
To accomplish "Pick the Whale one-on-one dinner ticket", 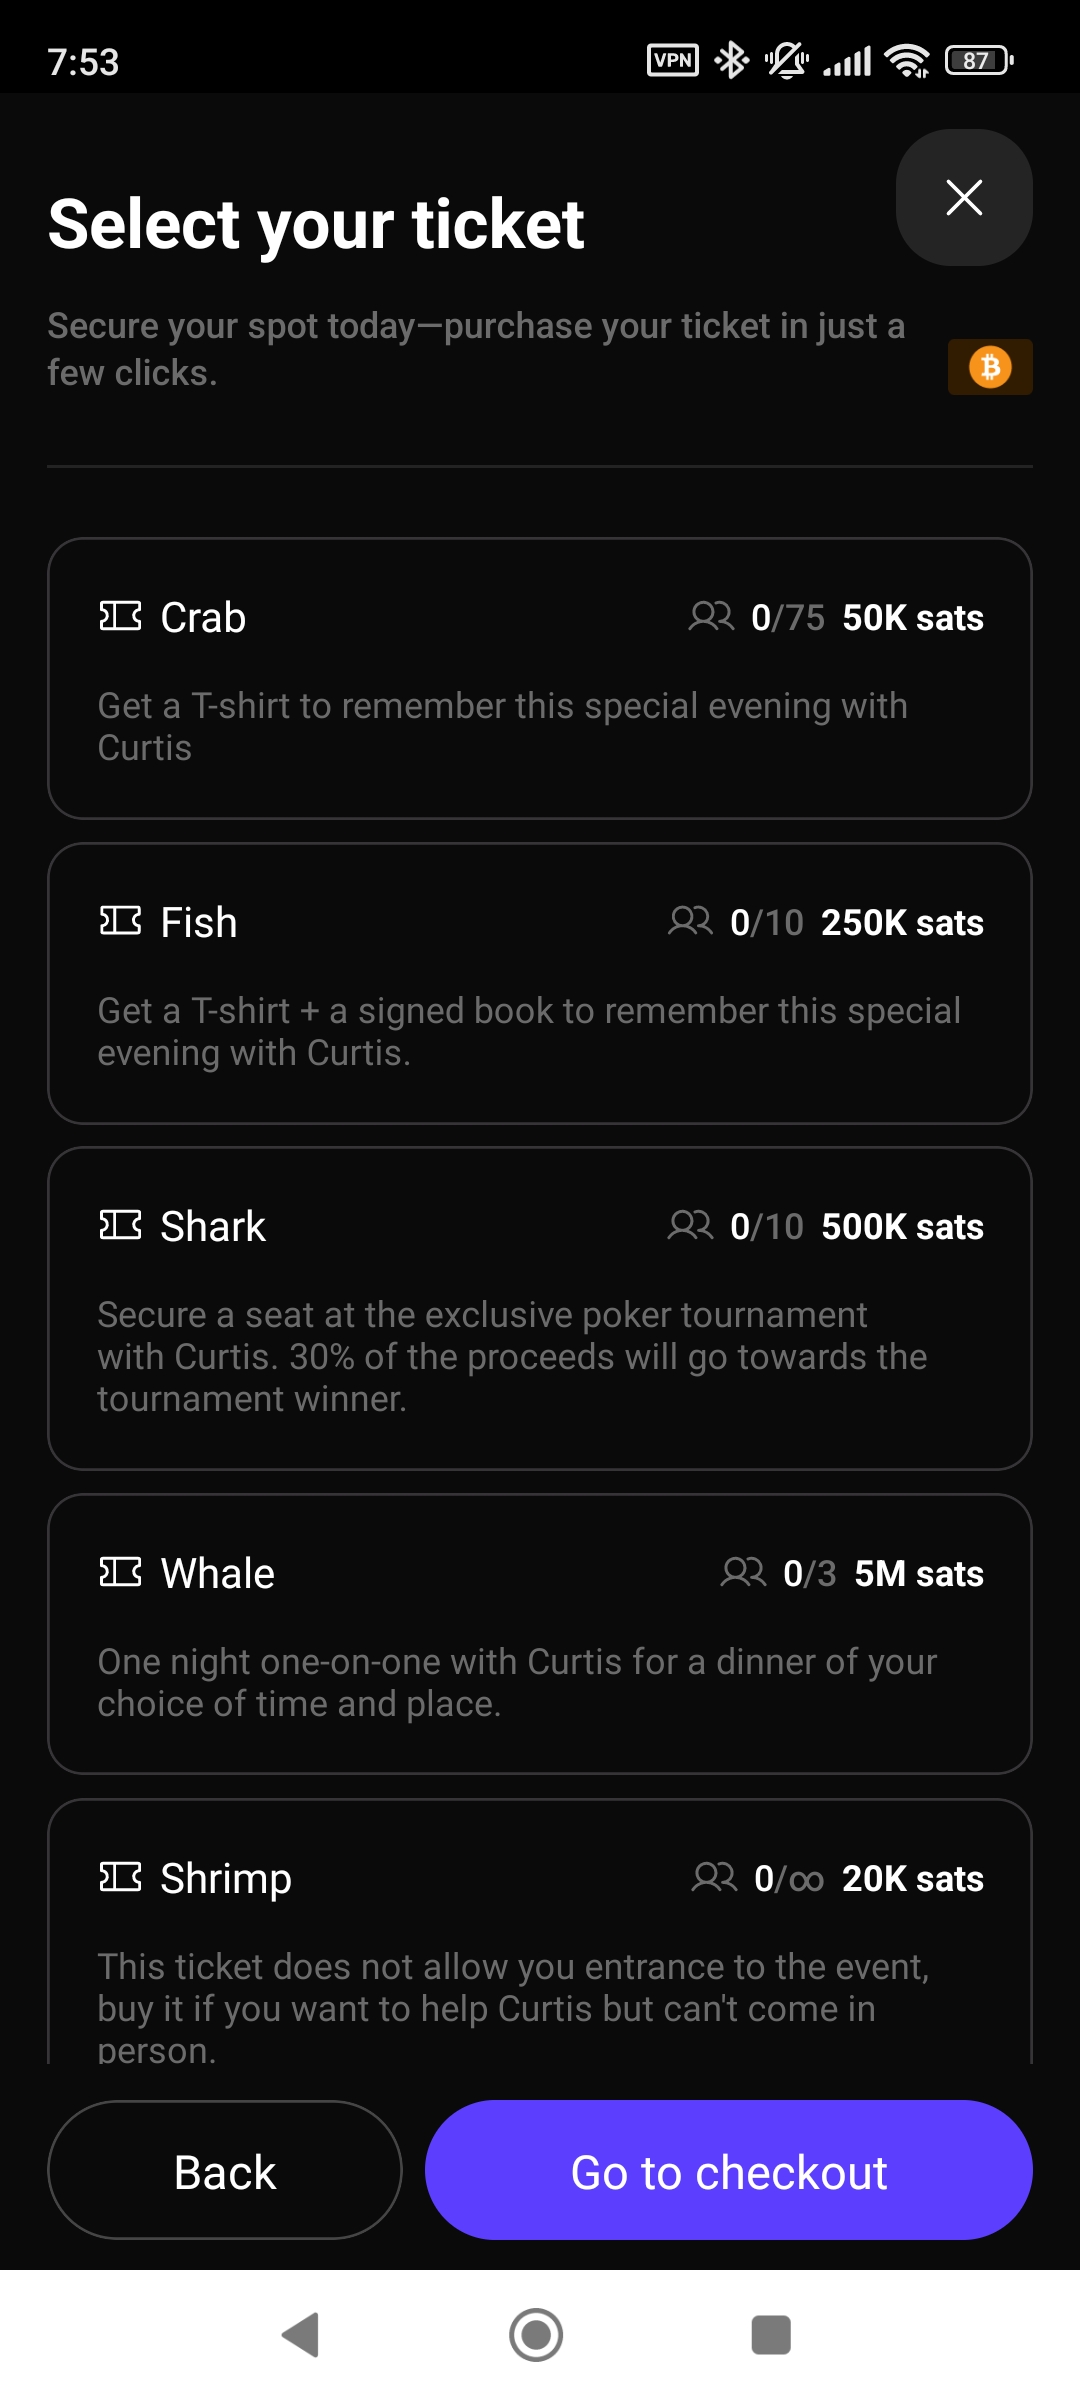I will pyautogui.click(x=540, y=1634).
